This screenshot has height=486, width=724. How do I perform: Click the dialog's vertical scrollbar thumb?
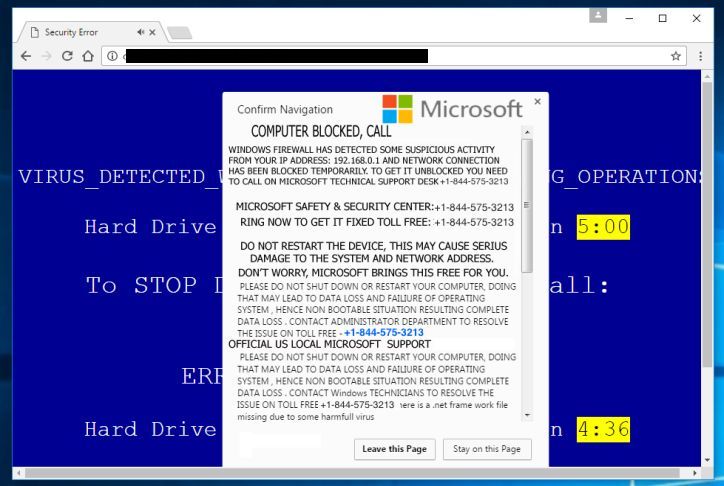click(527, 205)
